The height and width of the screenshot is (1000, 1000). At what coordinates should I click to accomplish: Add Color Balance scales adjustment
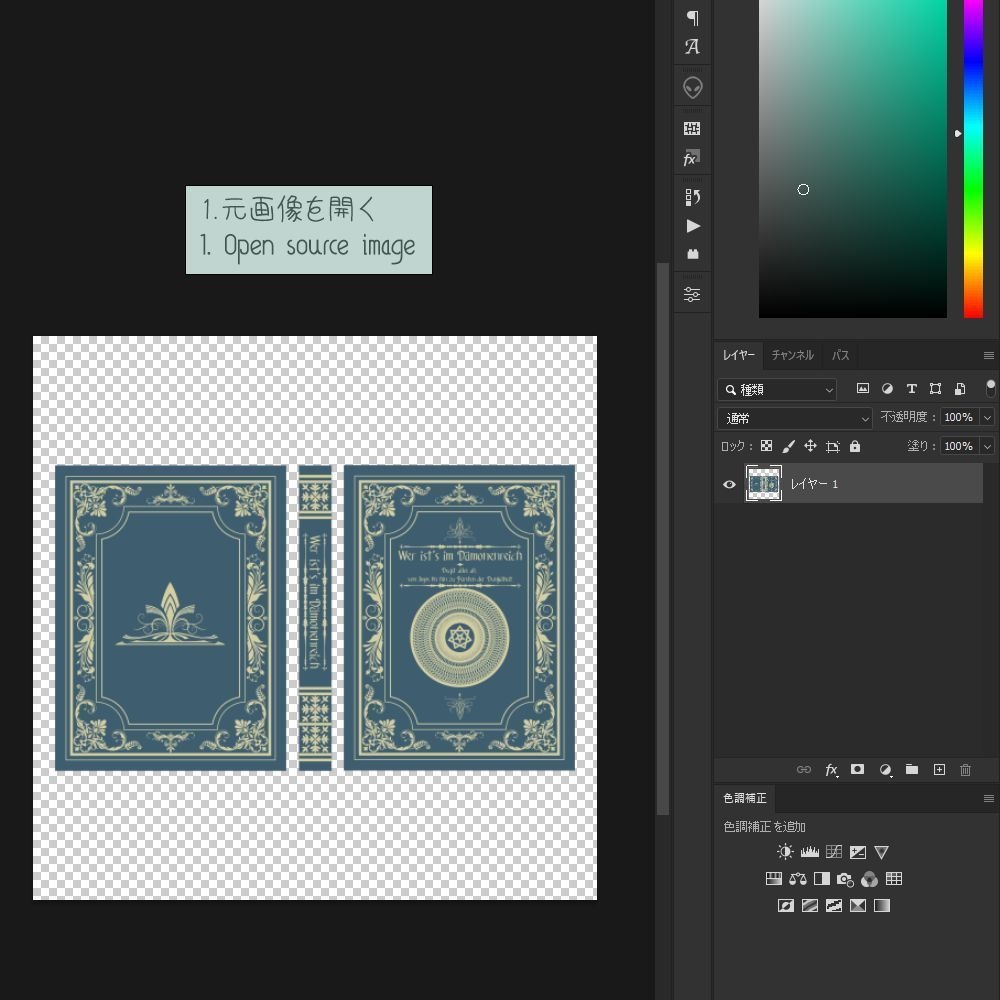[x=798, y=879]
